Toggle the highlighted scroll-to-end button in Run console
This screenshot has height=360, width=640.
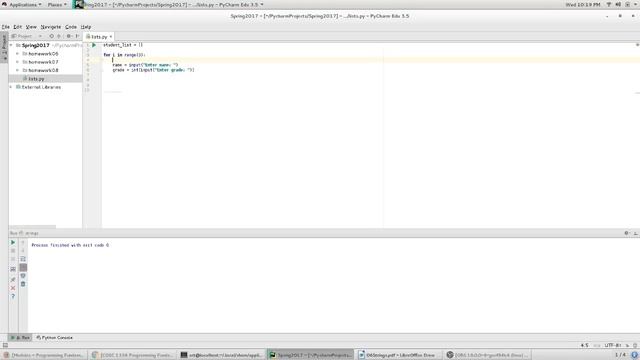[x=23, y=267]
